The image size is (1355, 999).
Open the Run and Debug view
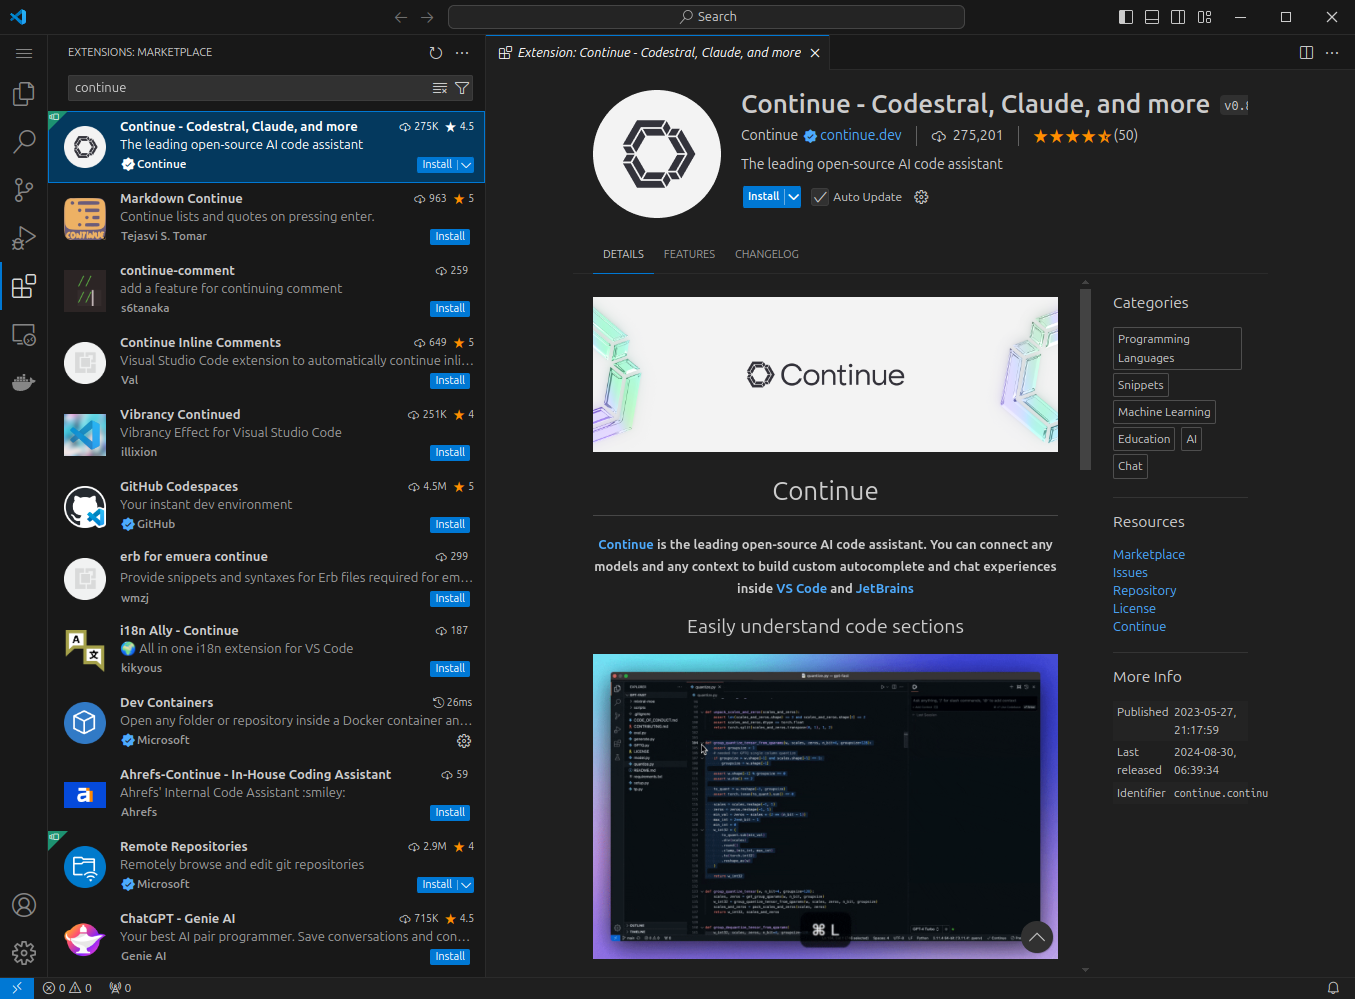(23, 238)
